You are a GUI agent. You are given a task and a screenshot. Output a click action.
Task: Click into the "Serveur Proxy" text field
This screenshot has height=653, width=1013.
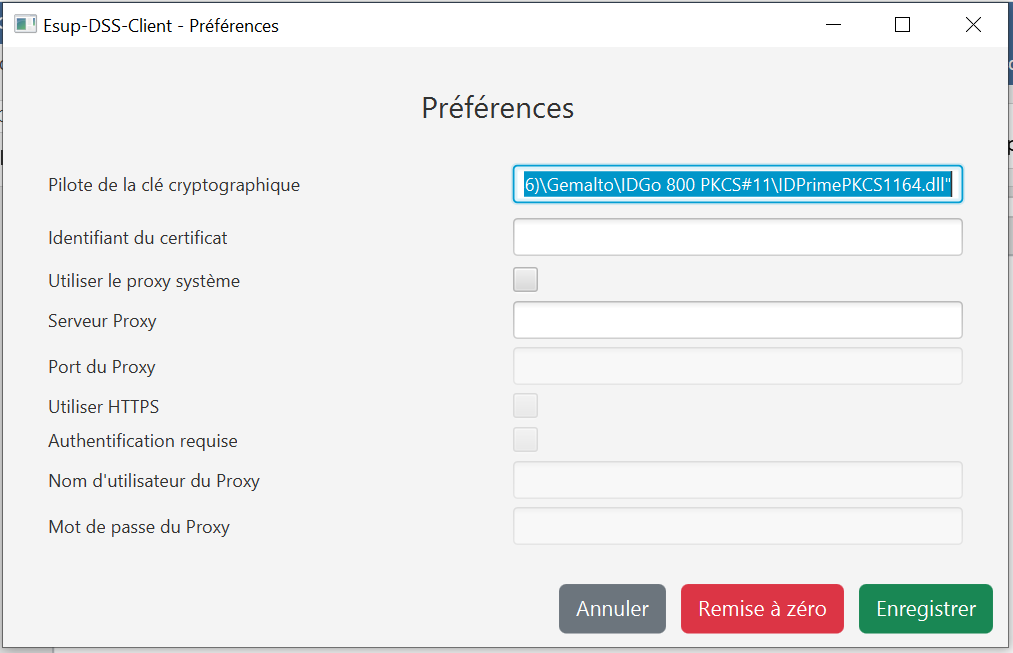tap(737, 320)
